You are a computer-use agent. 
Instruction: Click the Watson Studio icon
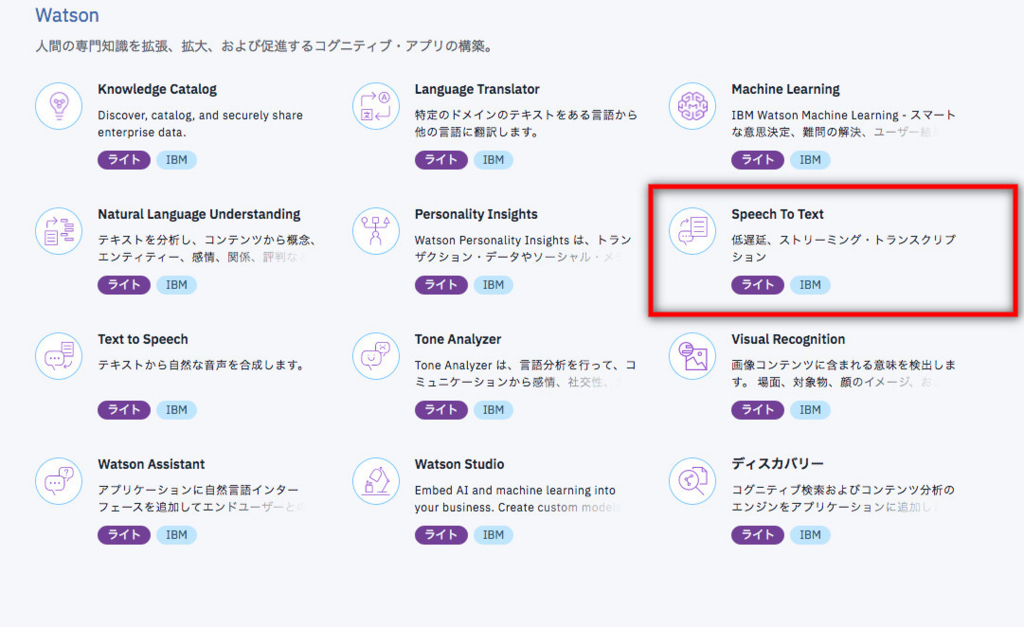pyautogui.click(x=376, y=481)
